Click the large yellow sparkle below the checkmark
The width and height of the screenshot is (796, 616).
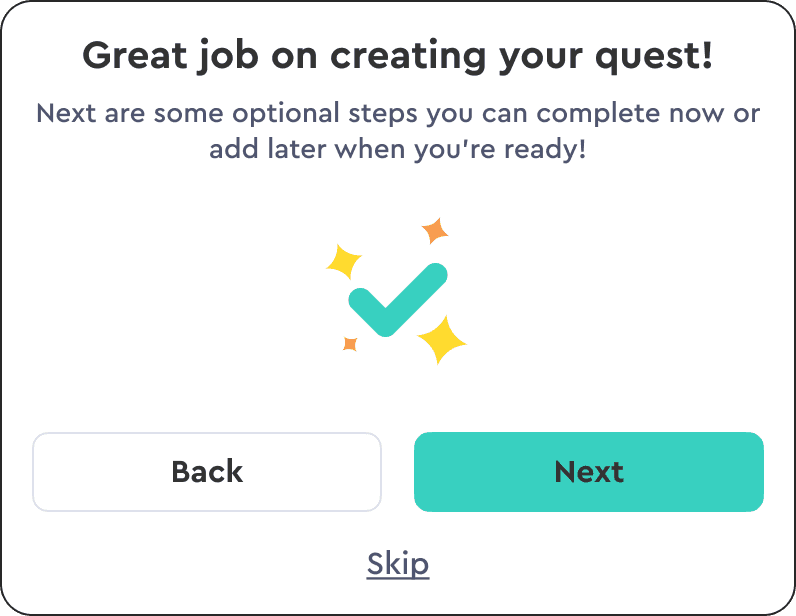point(442,340)
